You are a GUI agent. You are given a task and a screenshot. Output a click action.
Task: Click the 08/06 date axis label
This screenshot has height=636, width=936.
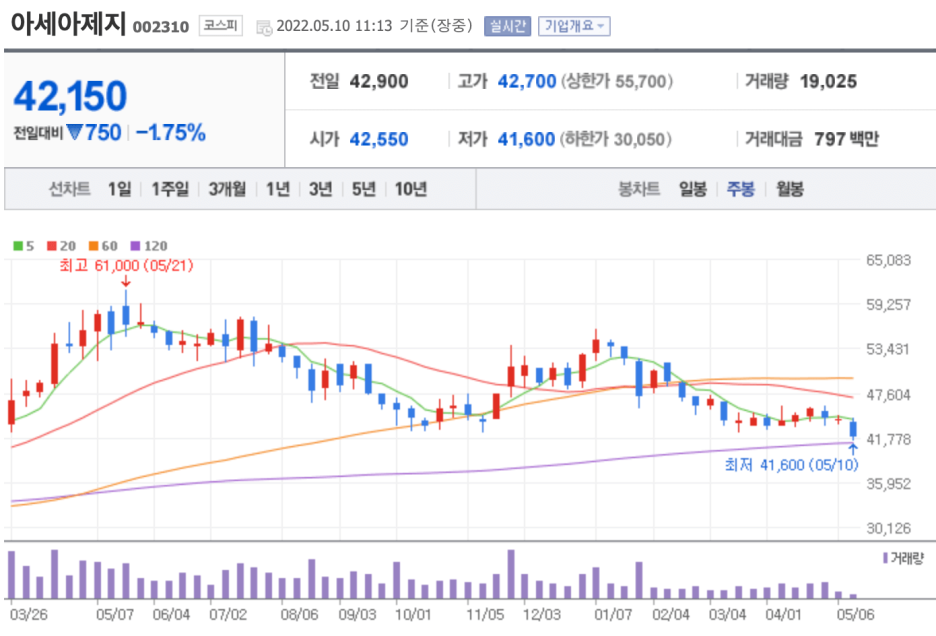coord(300,615)
